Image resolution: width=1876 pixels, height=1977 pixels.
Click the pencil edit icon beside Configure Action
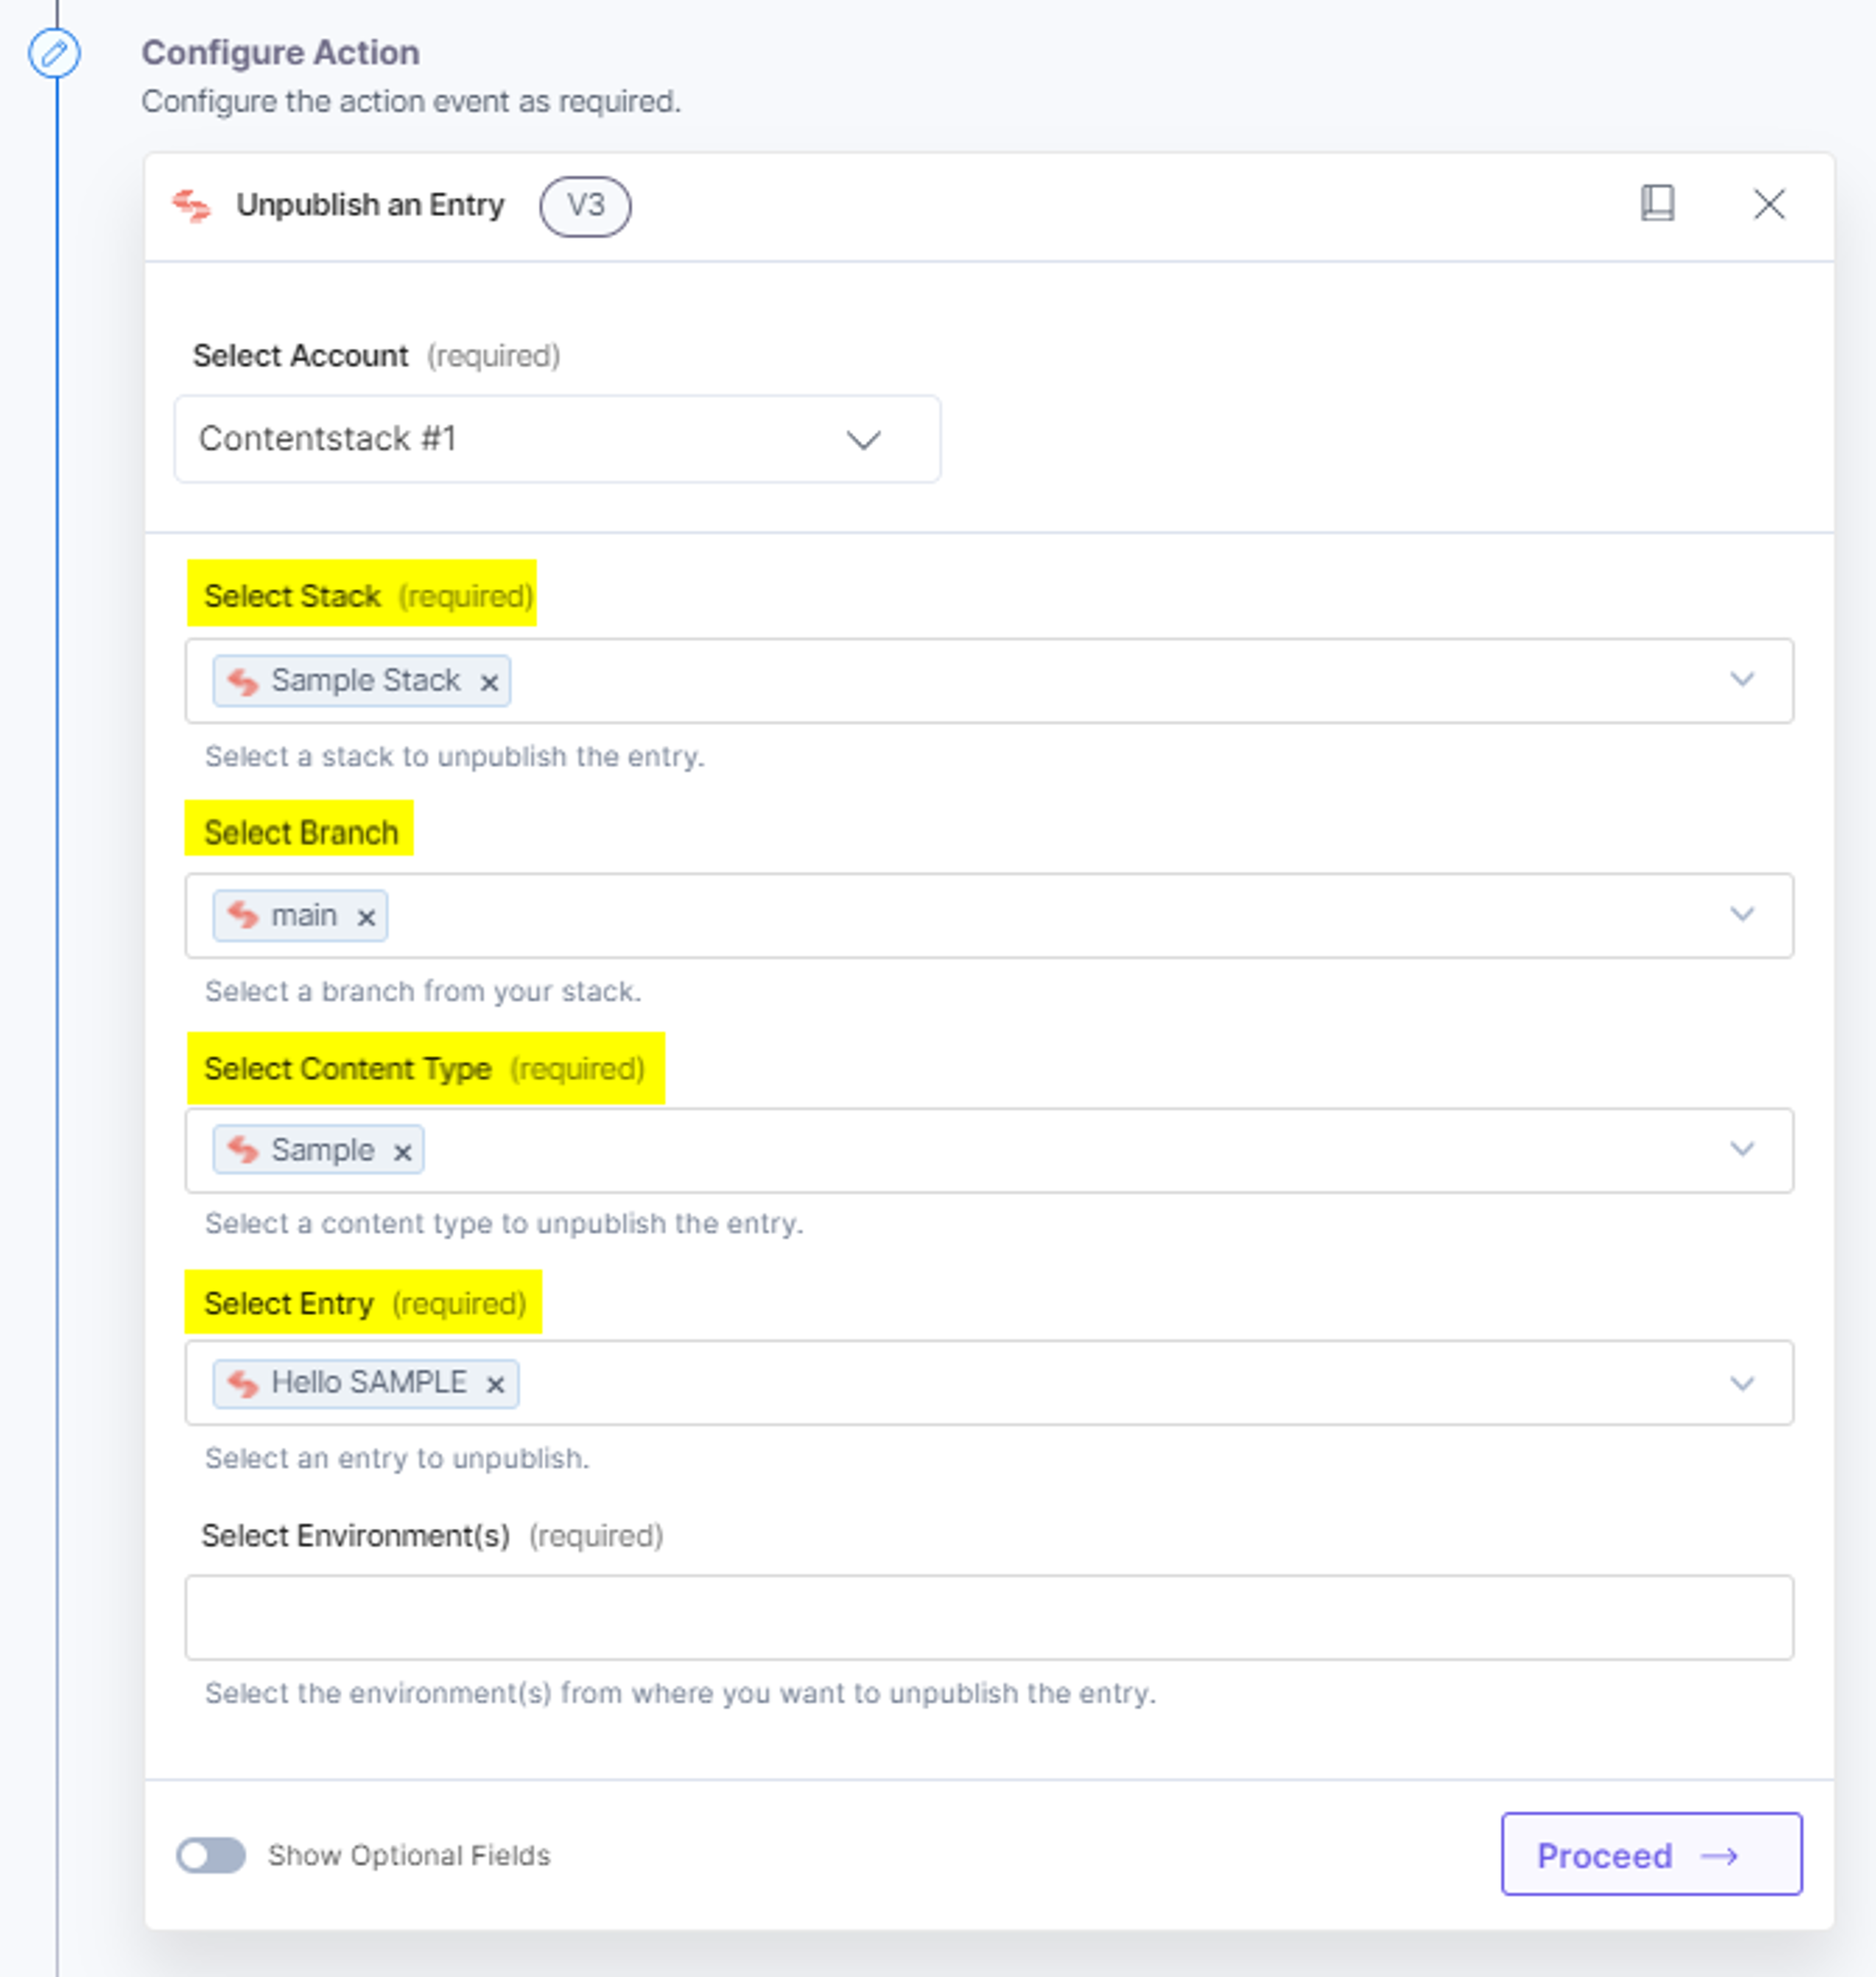54,53
